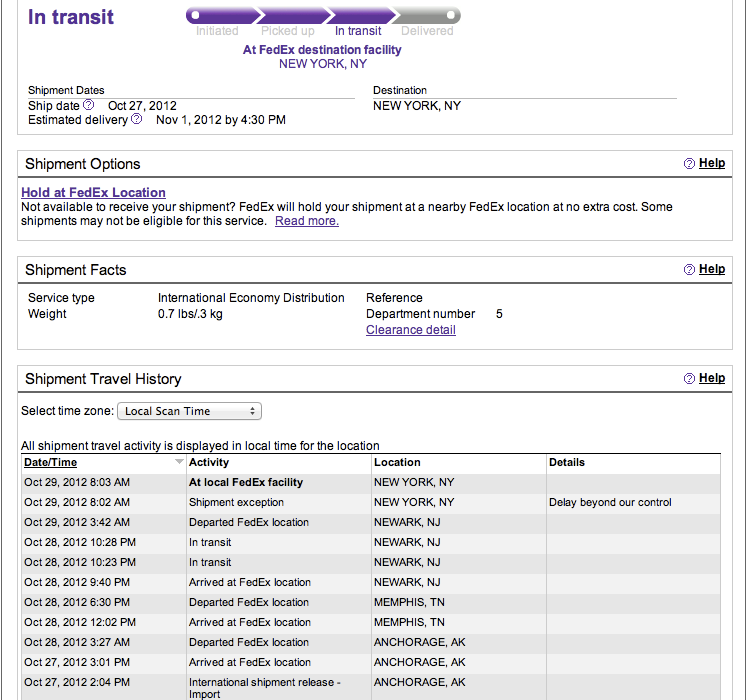This screenshot has height=700, width=747.
Task: Click 'International shipment release - Import' activity
Action: pos(264,688)
